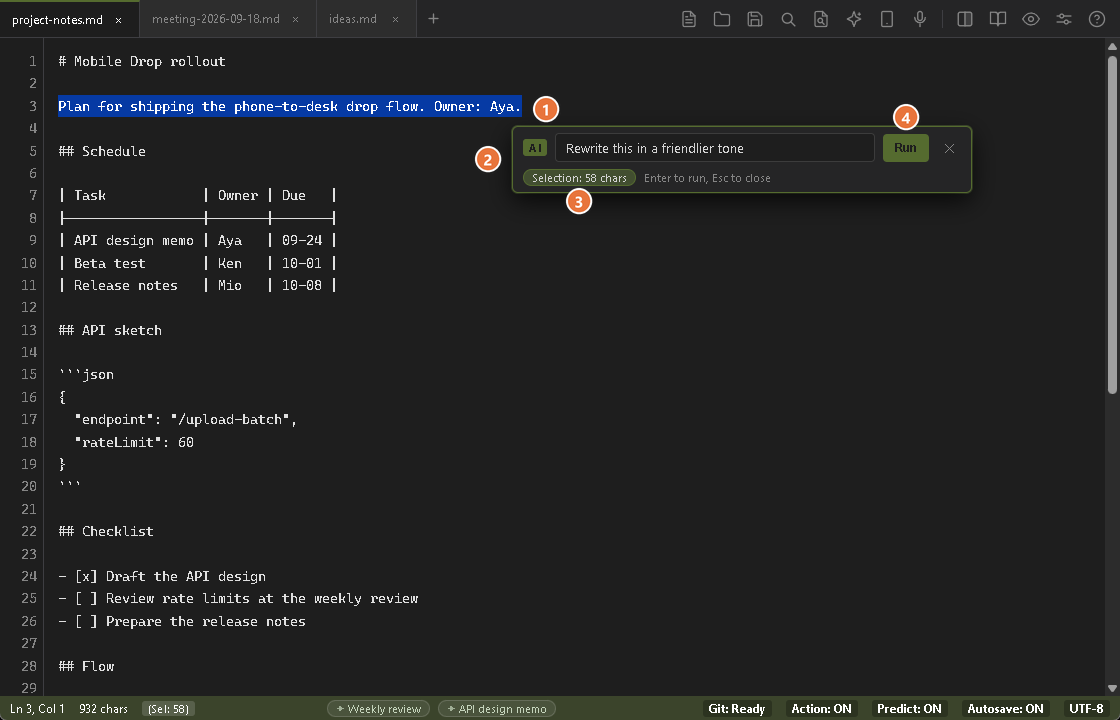Image resolution: width=1120 pixels, height=720 pixels.
Task: Open AI sparkle assistant icon
Action: click(854, 19)
